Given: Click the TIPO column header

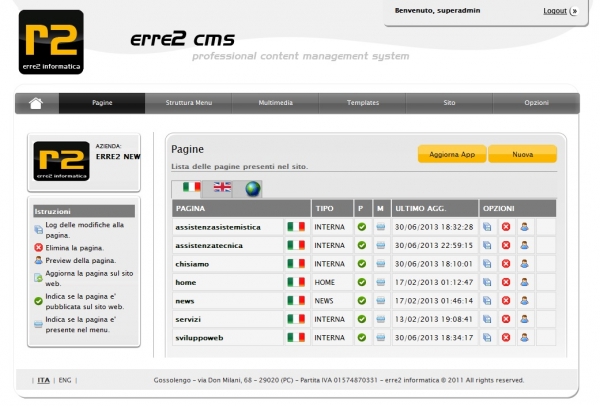Looking at the screenshot, I should 333,209.
